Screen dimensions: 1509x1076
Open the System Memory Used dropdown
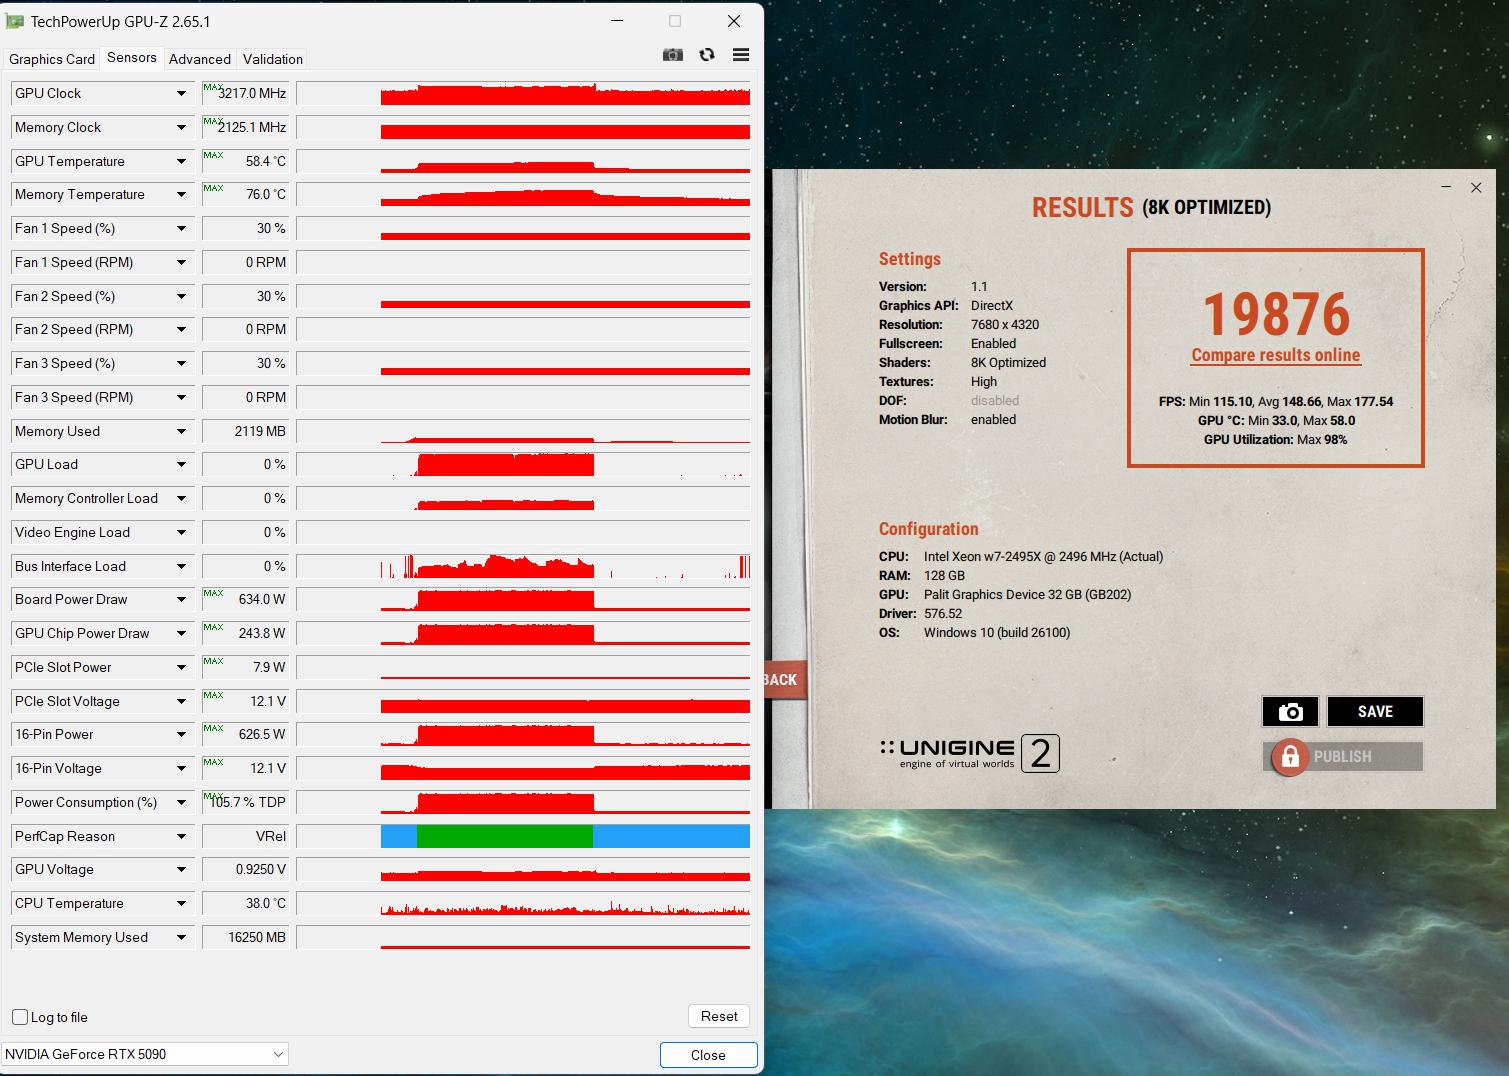tap(181, 937)
